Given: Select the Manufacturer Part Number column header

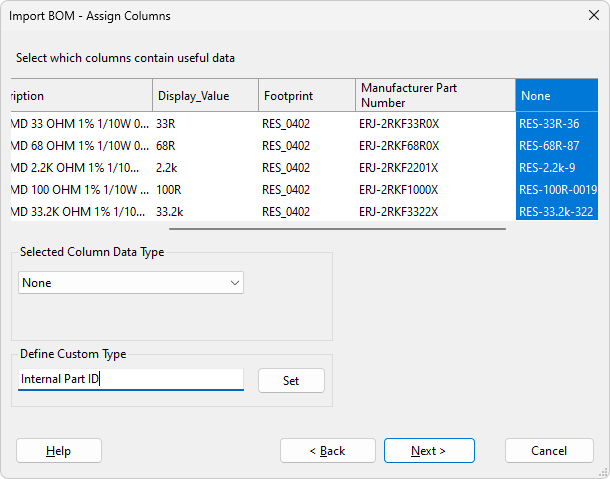Looking at the screenshot, I should (x=435, y=96).
